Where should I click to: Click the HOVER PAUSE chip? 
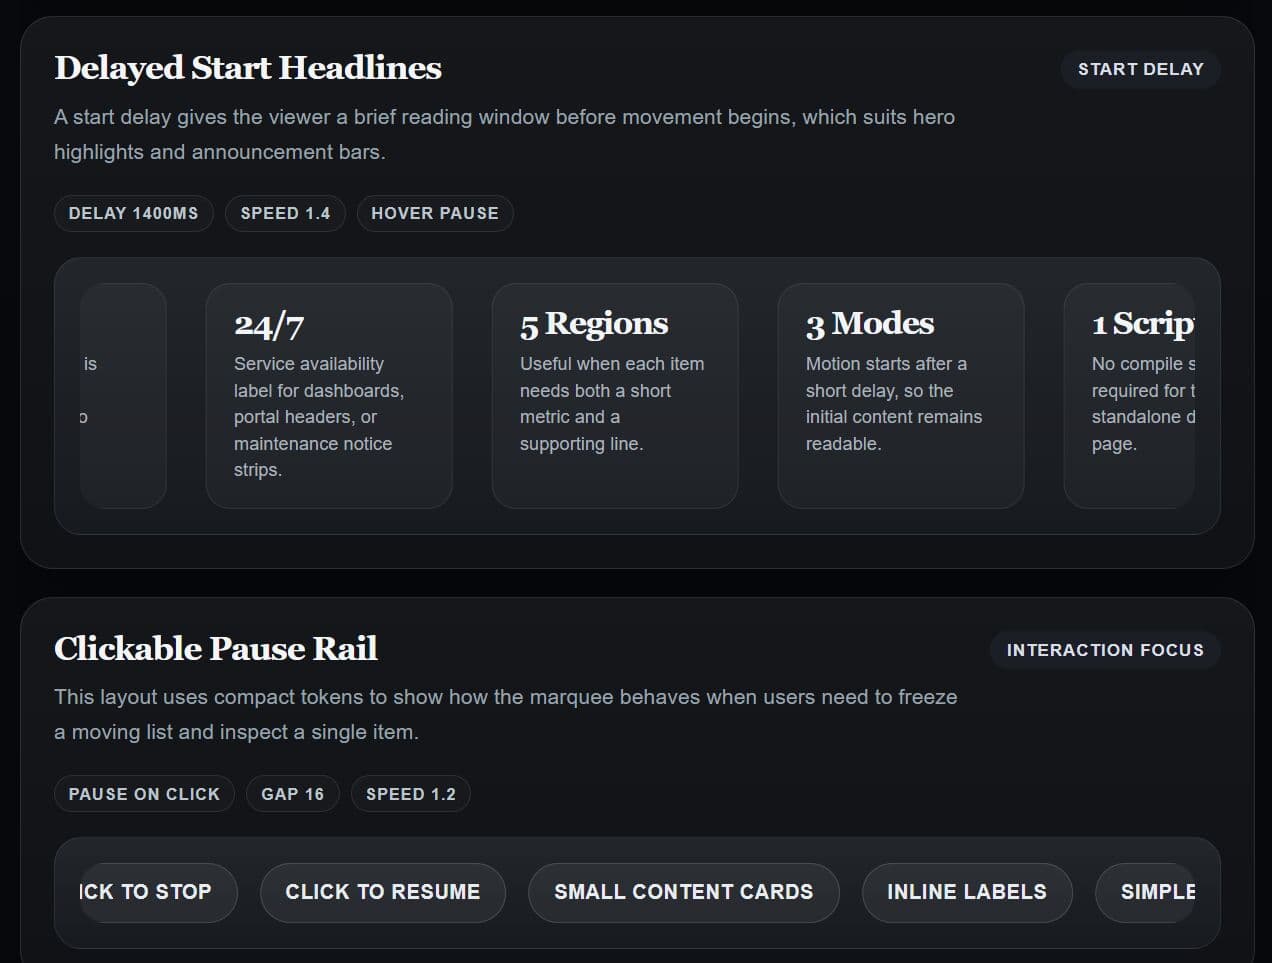coord(435,213)
